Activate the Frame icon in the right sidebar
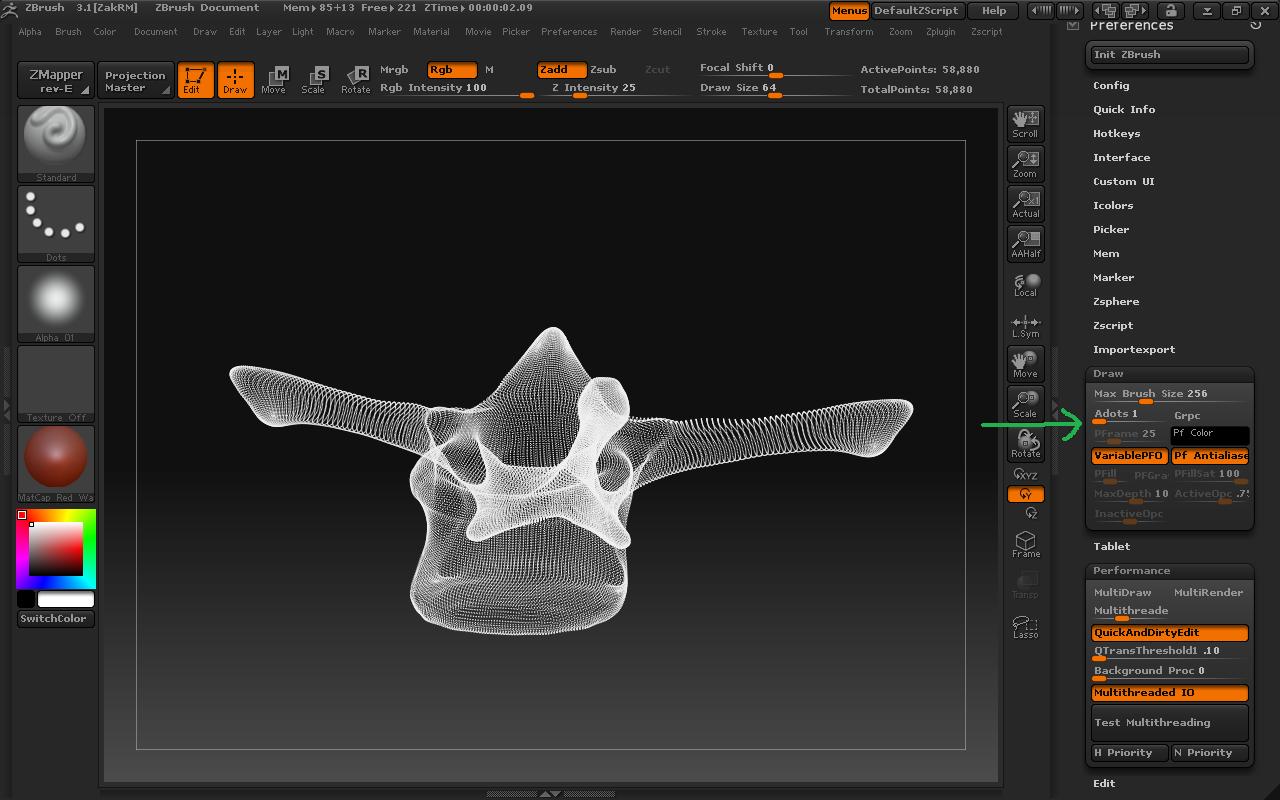Screen dimensions: 1280x800 point(1025,543)
